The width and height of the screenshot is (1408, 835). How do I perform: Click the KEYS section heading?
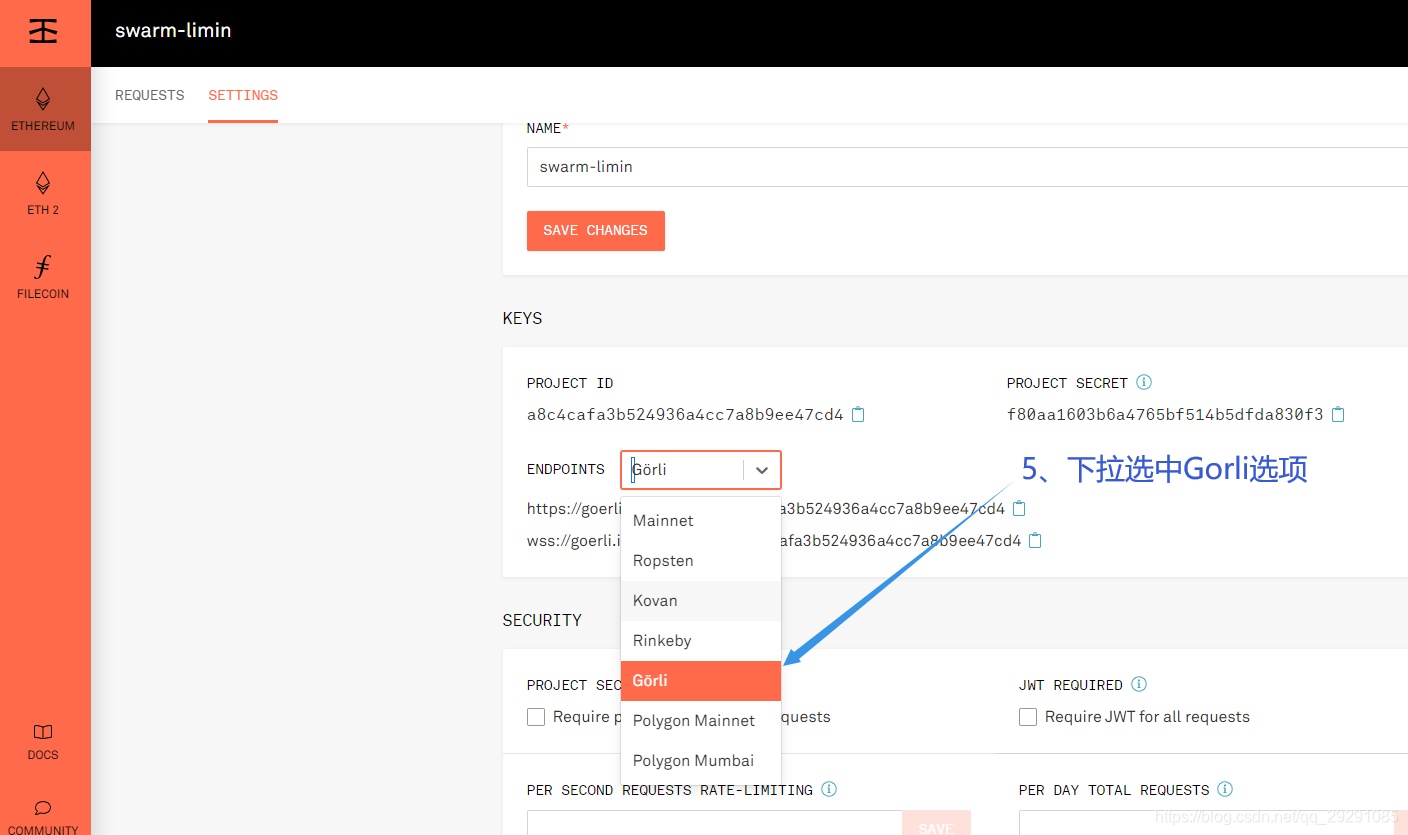[522, 318]
